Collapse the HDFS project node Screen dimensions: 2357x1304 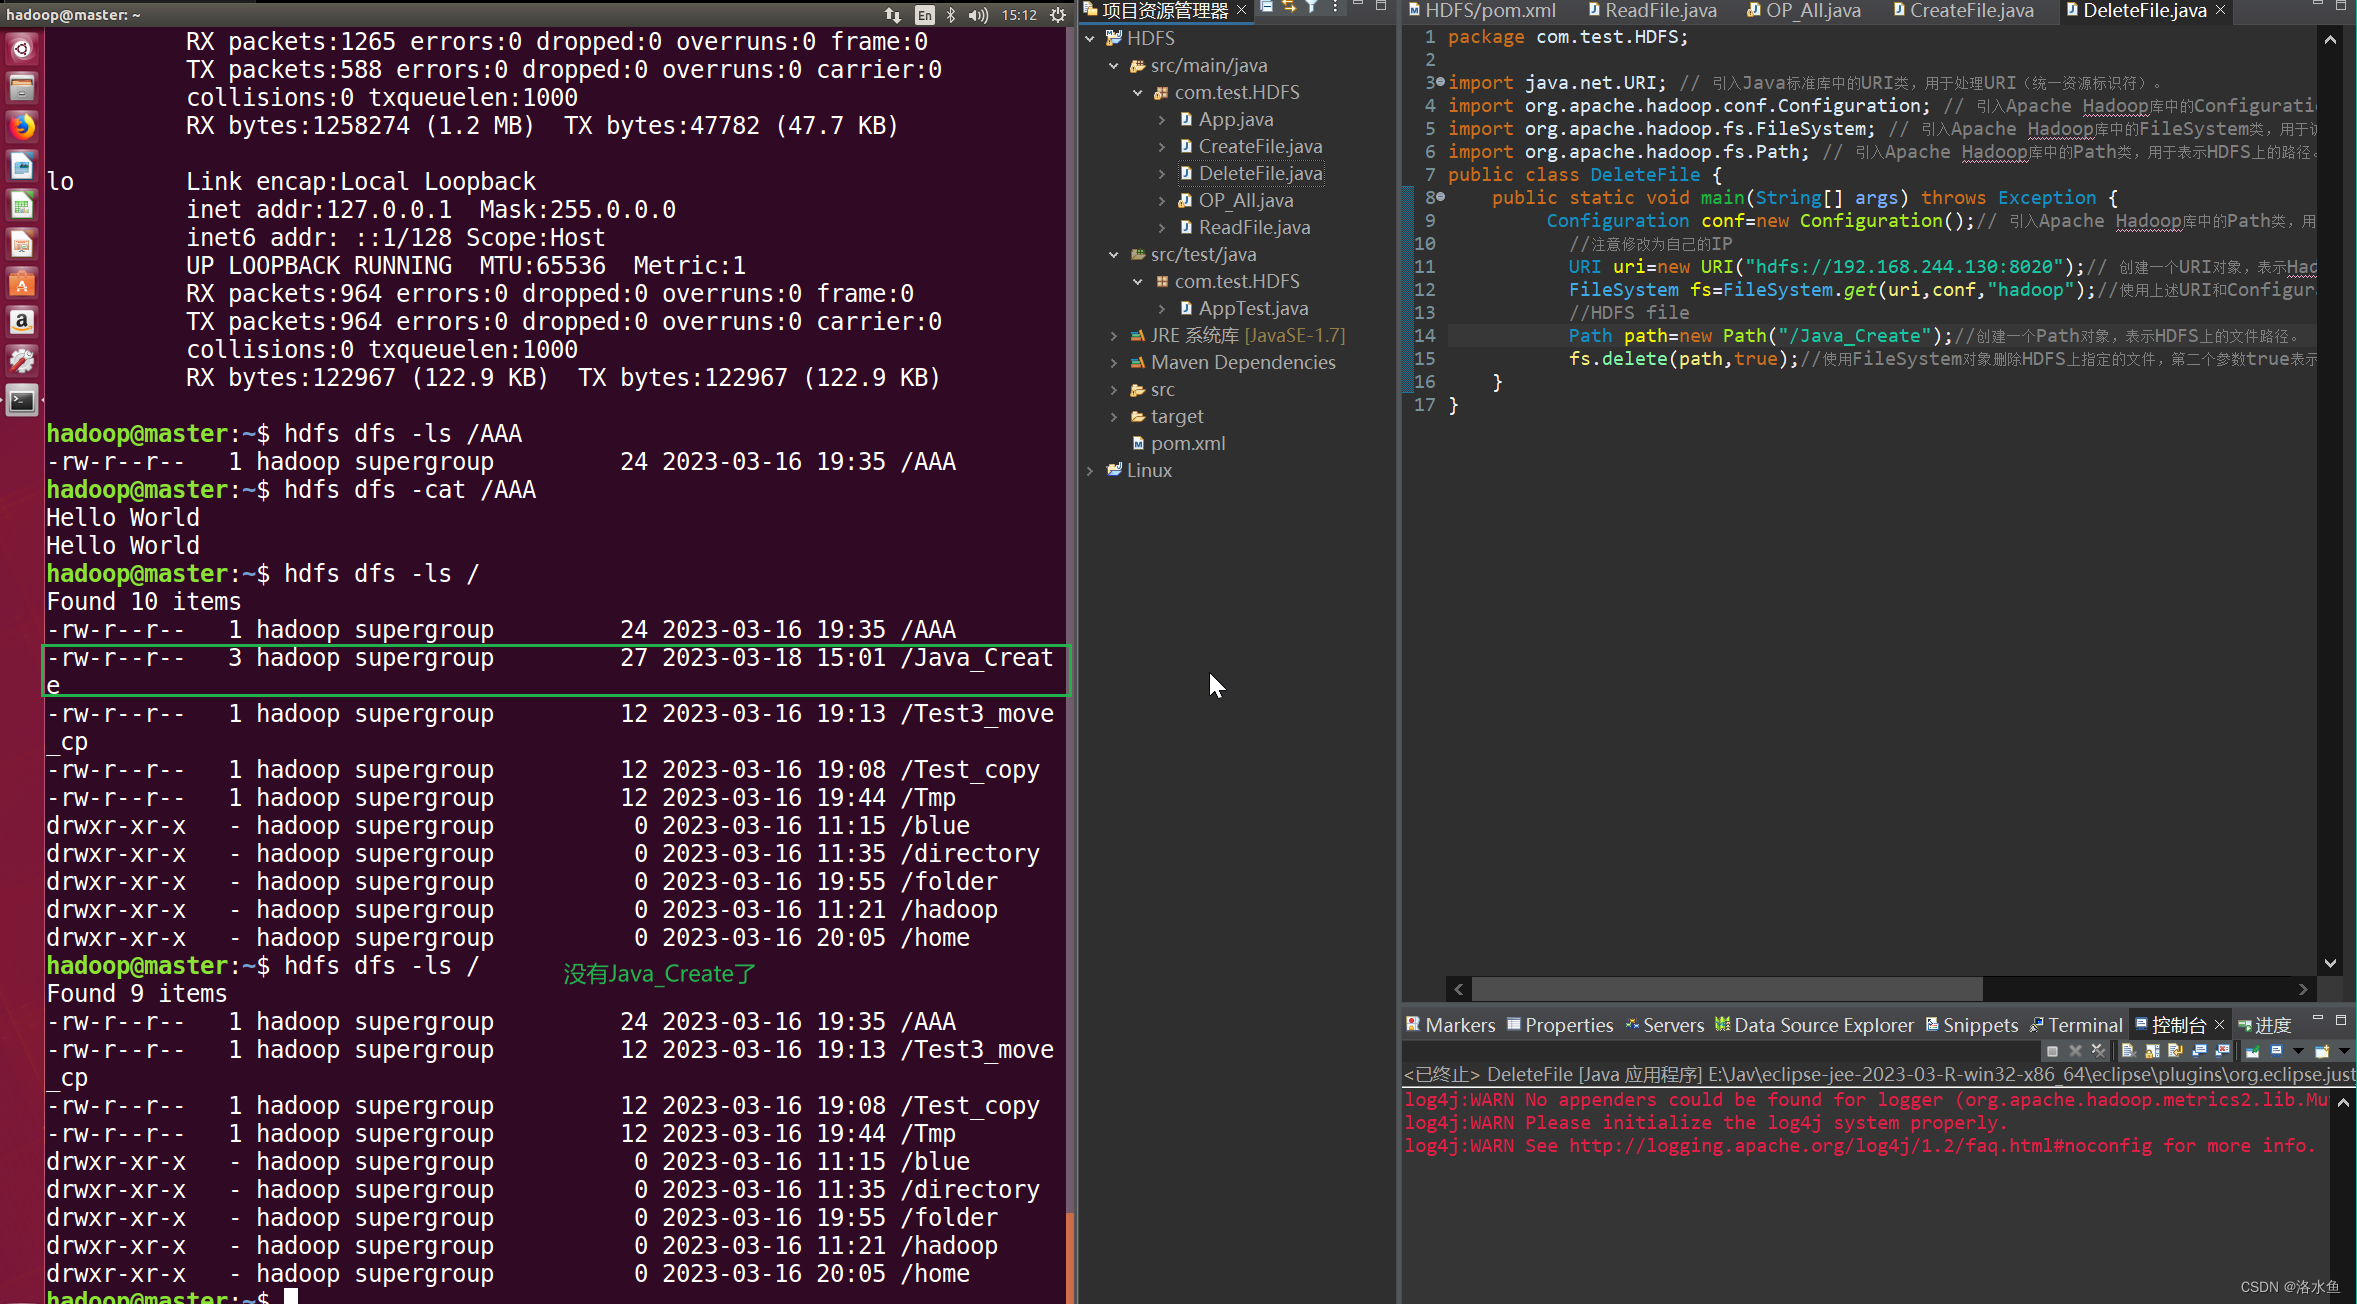[x=1090, y=38]
